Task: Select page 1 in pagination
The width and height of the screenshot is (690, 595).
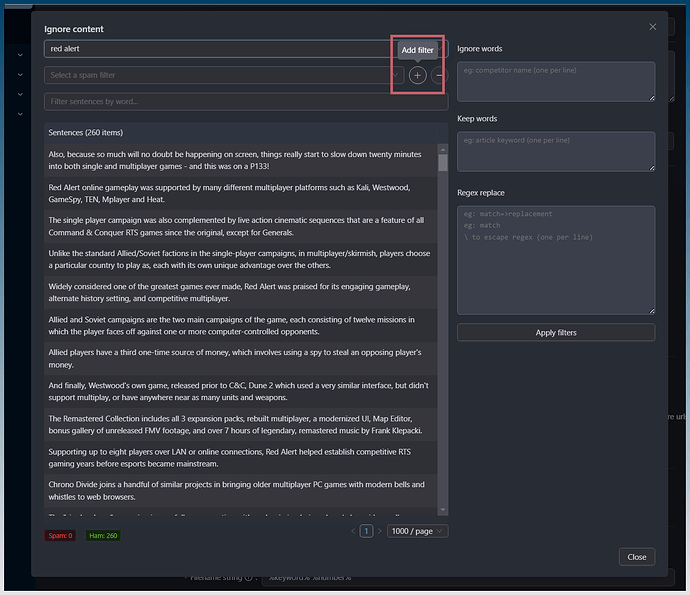Action: click(366, 531)
